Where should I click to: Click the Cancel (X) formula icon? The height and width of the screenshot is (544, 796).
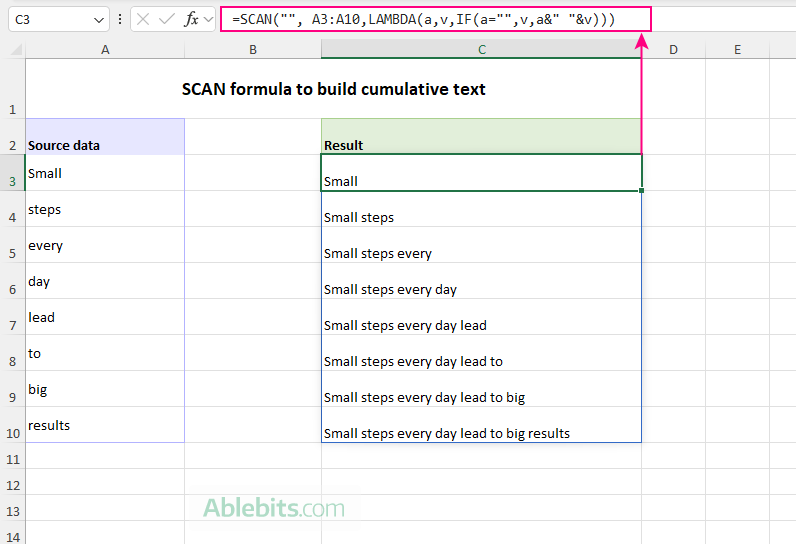143,19
